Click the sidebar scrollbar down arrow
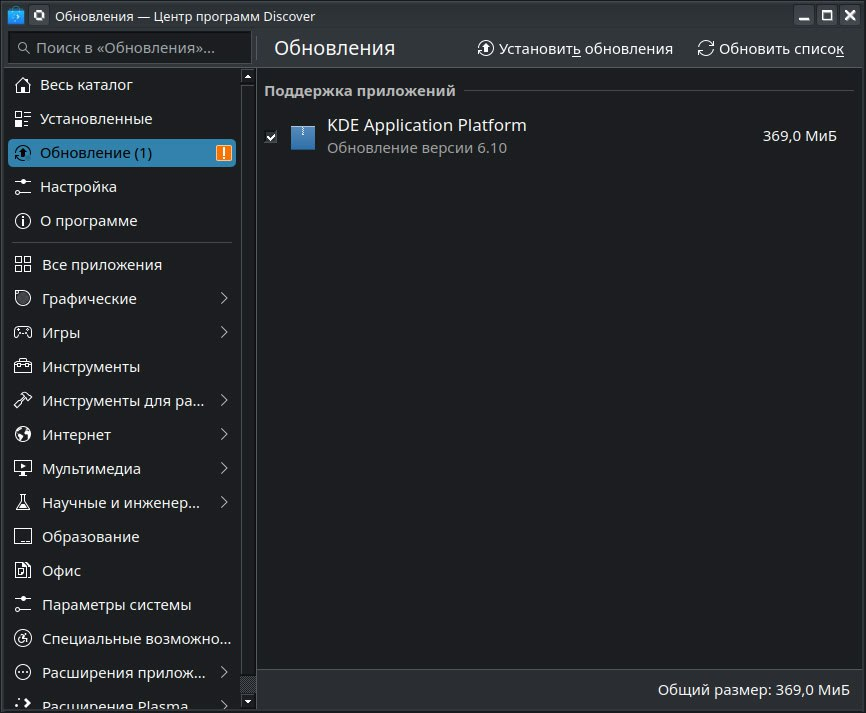 click(248, 702)
